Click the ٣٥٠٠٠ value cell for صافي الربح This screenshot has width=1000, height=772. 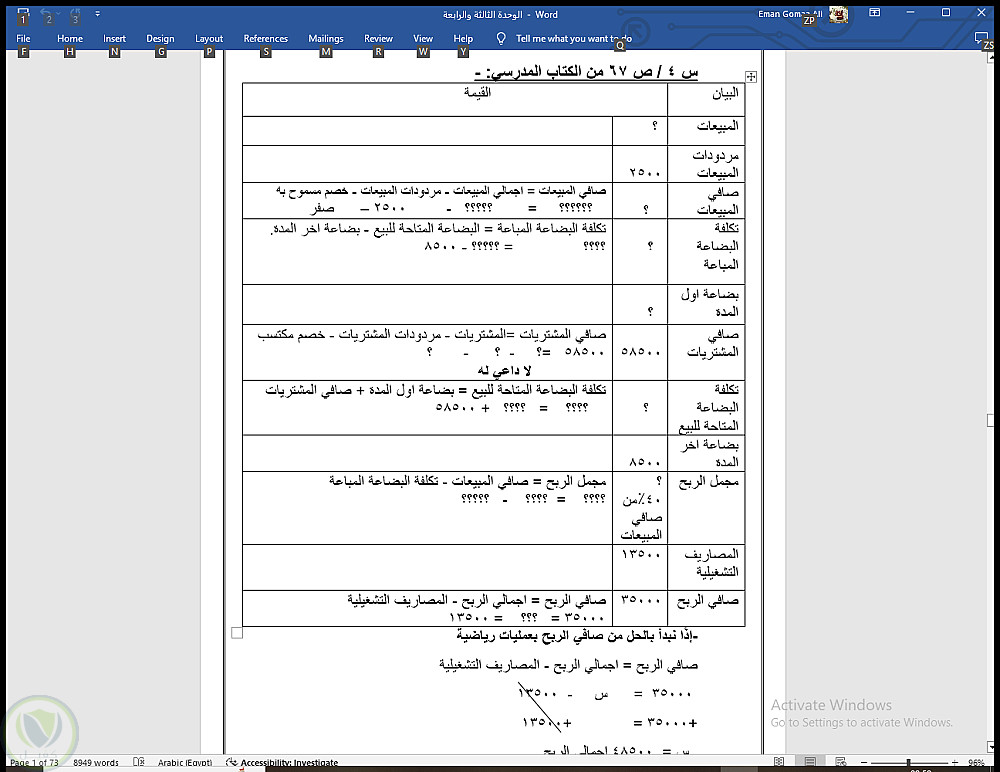click(640, 608)
